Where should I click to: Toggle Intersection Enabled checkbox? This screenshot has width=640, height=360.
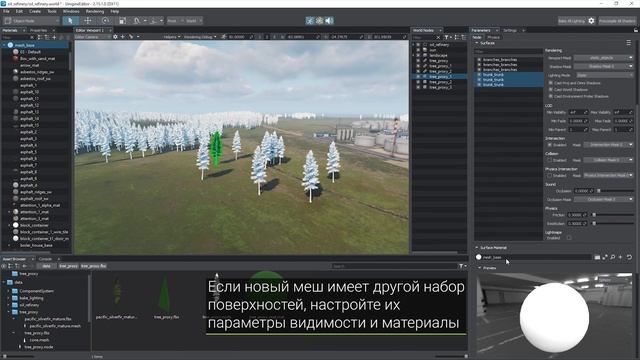550,145
